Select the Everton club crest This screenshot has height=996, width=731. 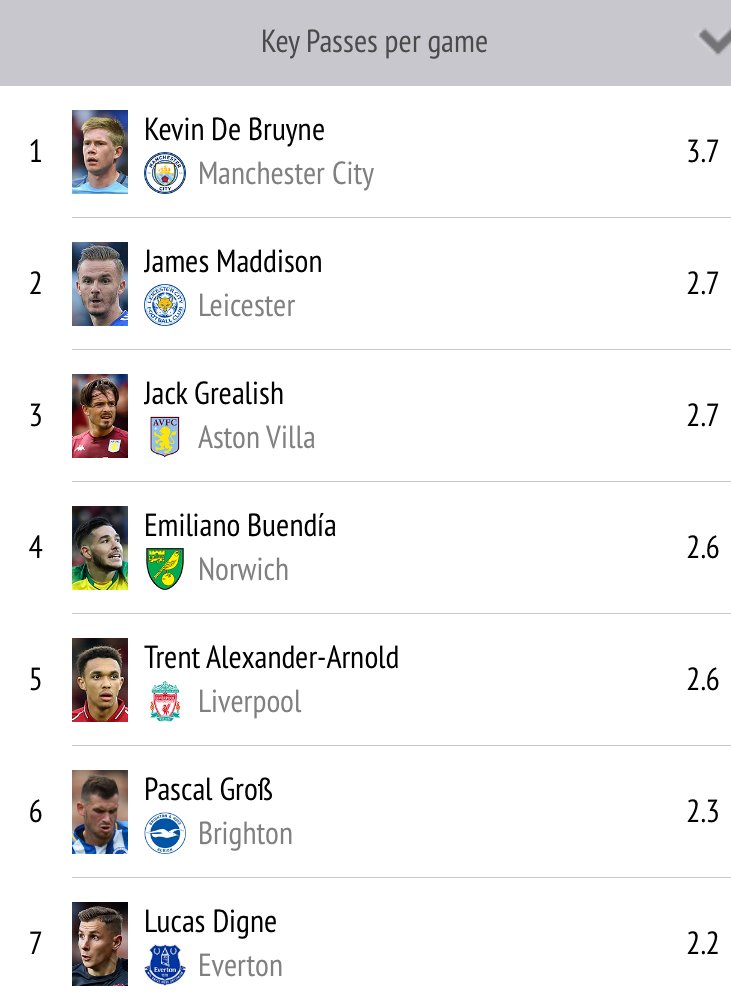(x=165, y=965)
